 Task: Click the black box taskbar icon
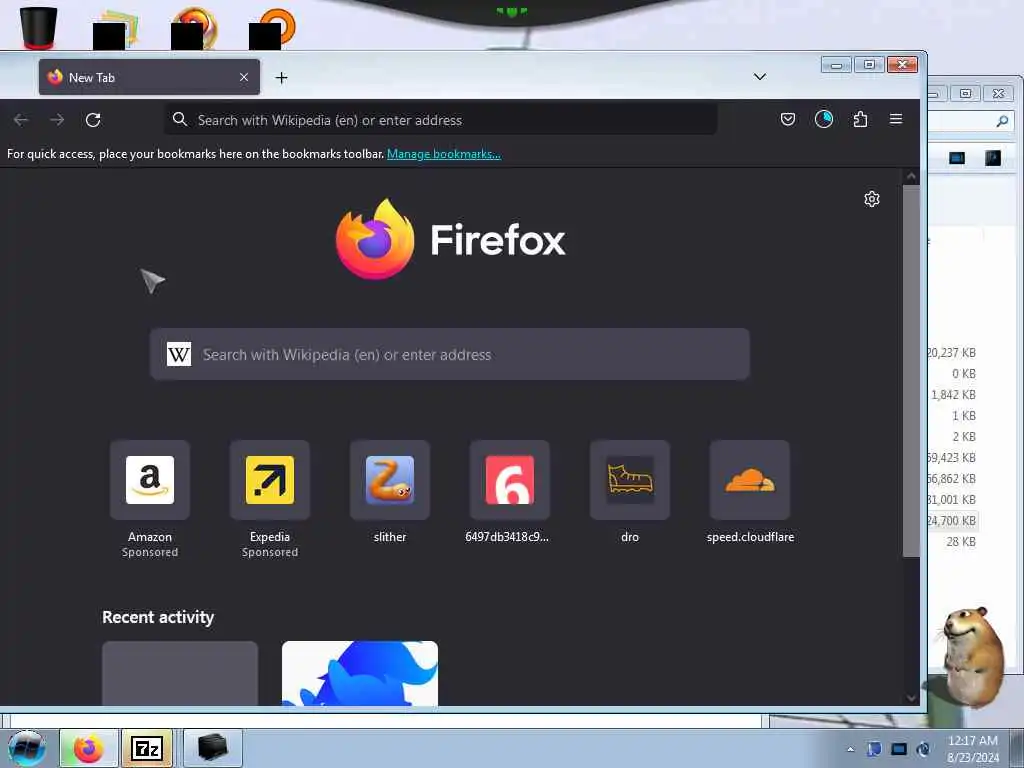[212, 748]
